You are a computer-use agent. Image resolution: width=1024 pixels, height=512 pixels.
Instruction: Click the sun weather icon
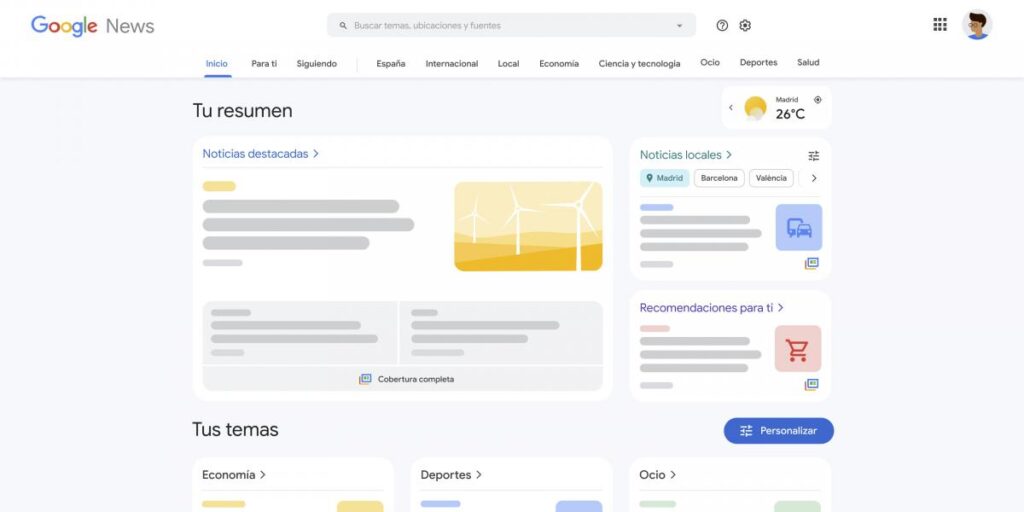click(756, 108)
